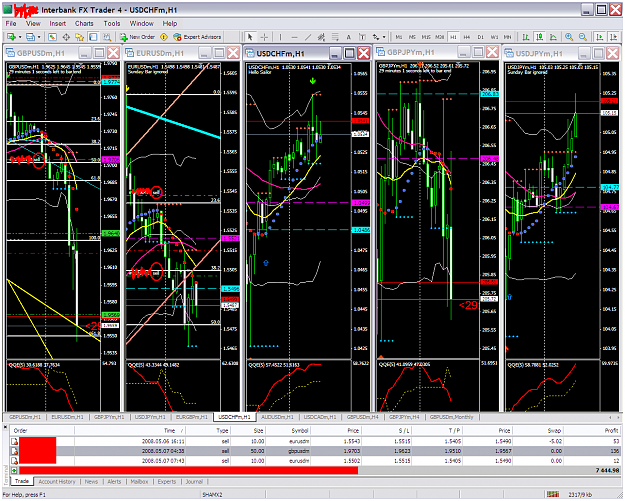Click the yellow diamond MetaEditor icon
625x501 pixels.
point(163,37)
